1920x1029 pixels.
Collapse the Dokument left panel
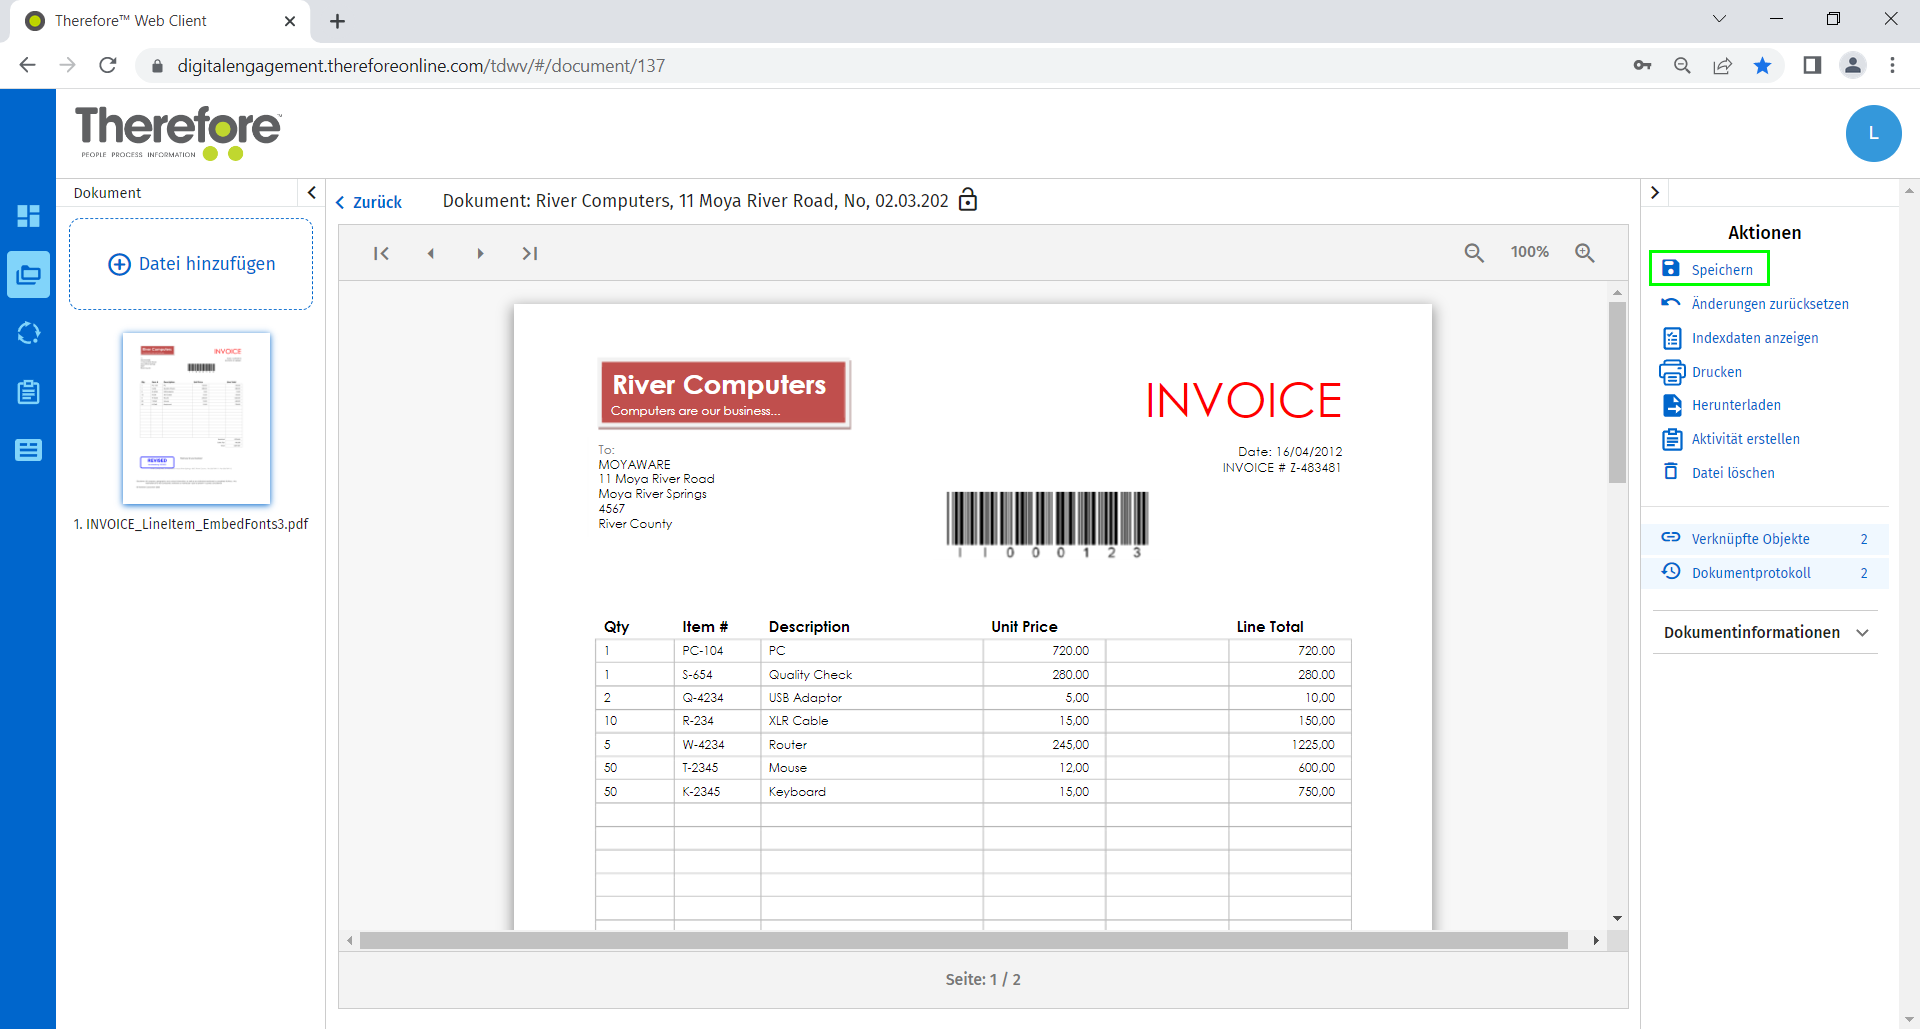pos(311,192)
